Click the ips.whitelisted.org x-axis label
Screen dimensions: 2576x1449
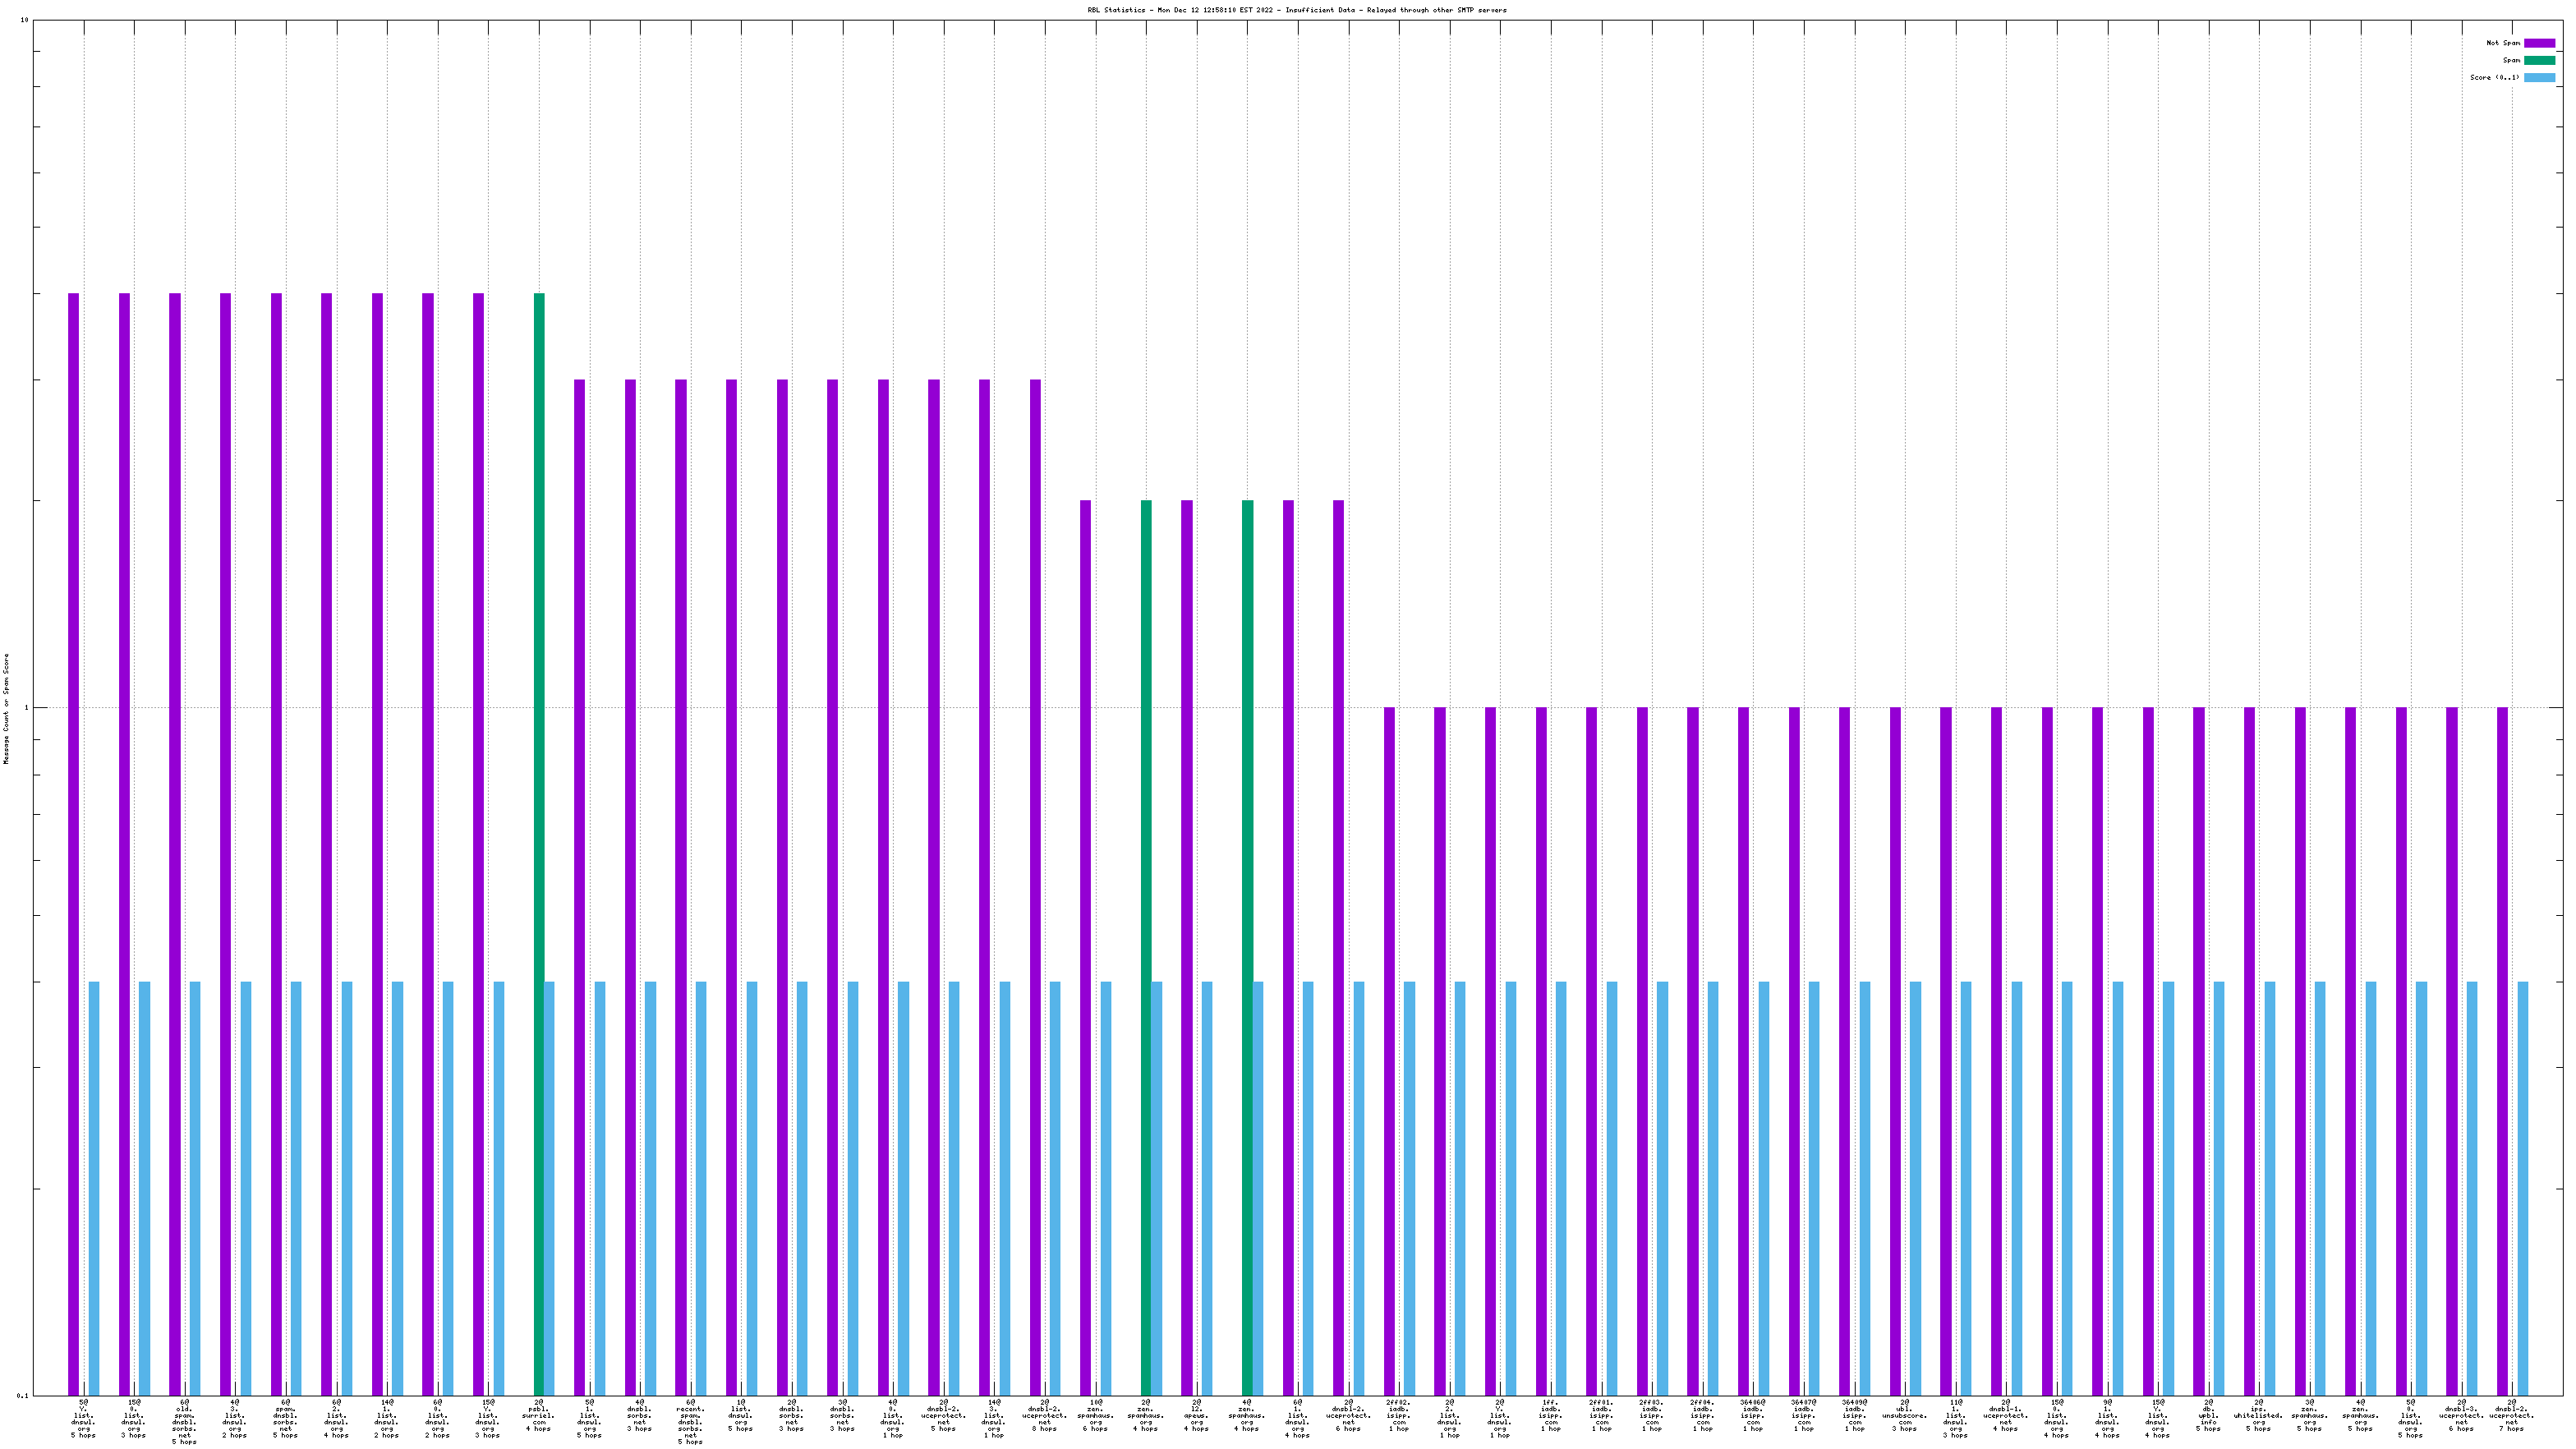(2258, 1415)
